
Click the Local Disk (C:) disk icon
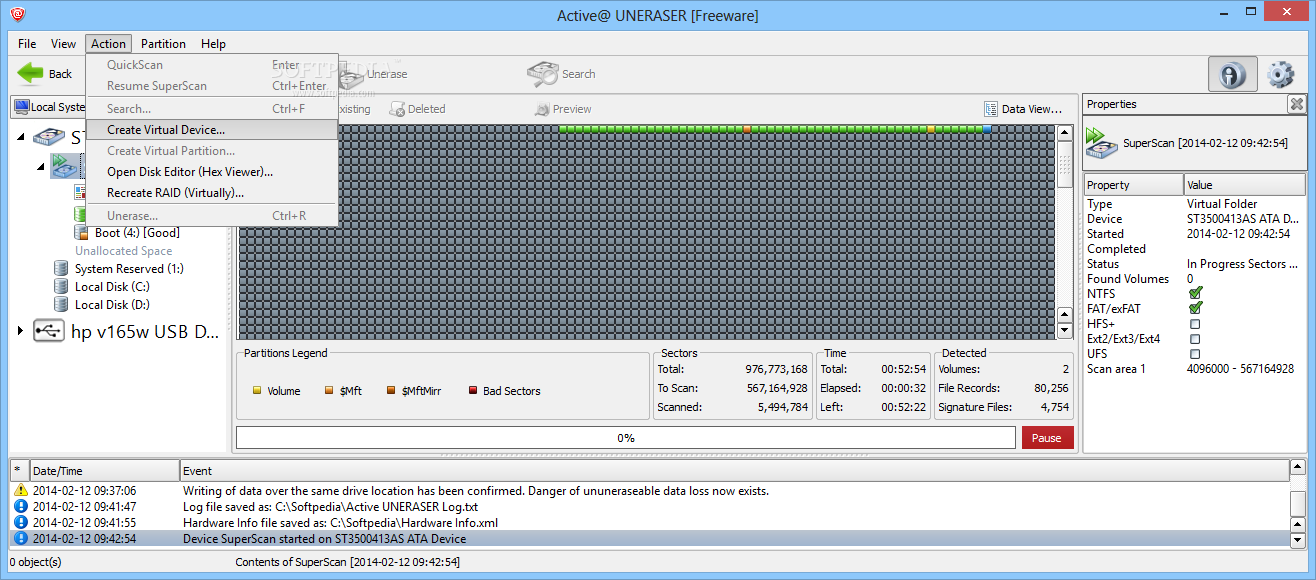tap(62, 286)
